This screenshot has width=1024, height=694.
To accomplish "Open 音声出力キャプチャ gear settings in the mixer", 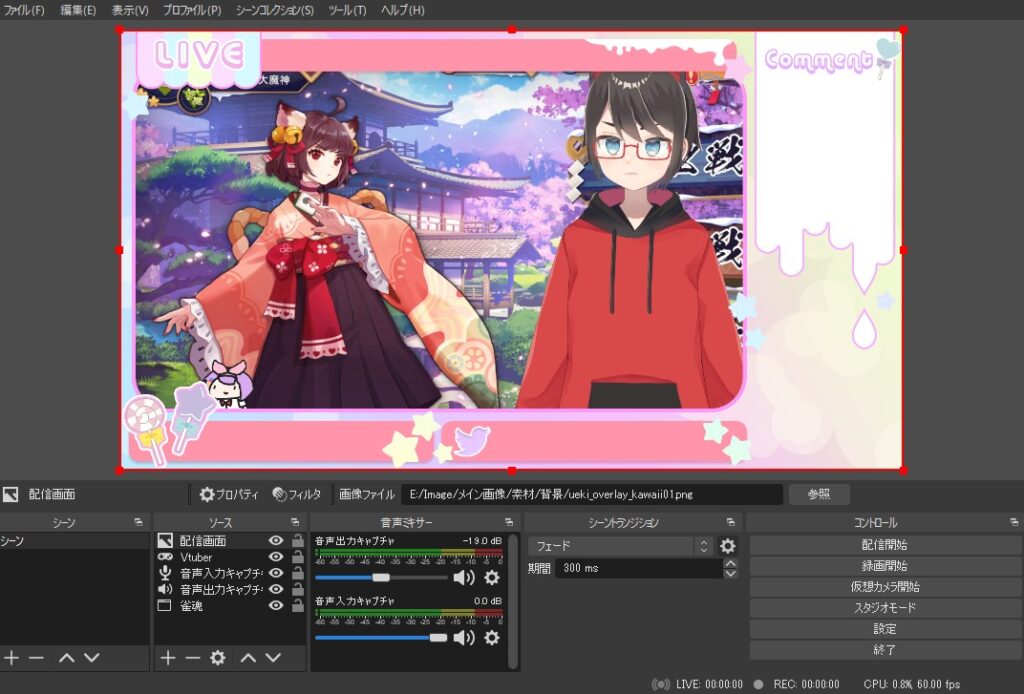I will click(492, 578).
